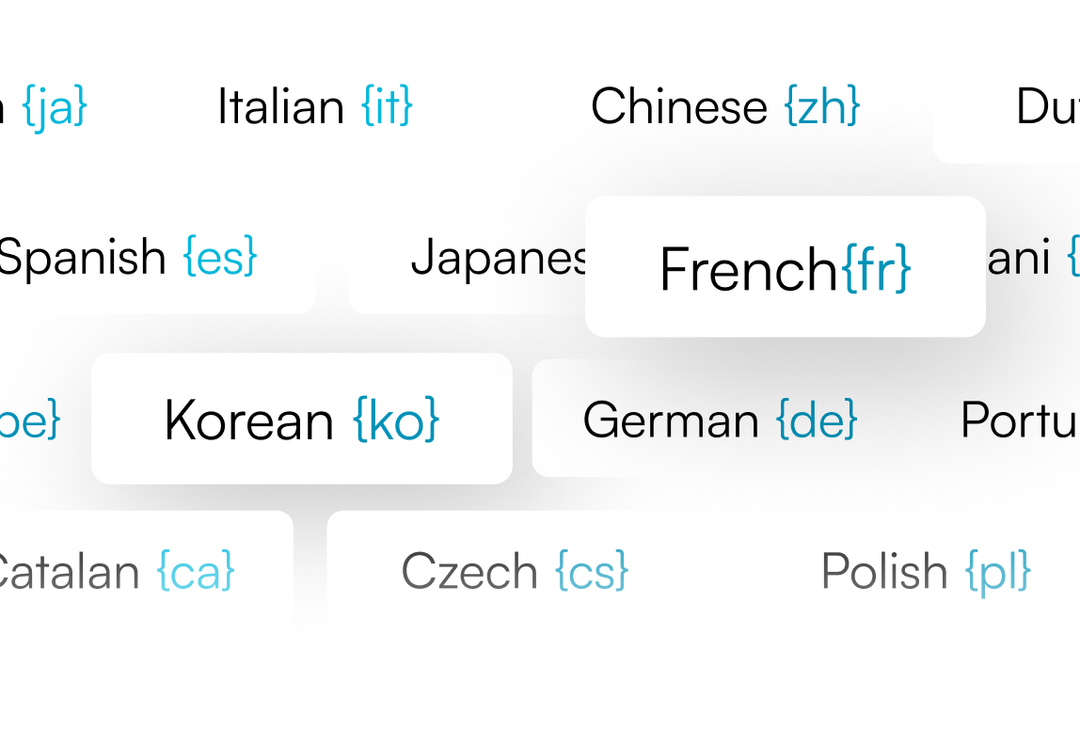Click the {pl} code beside Polish
The height and width of the screenshot is (745, 1080).
(x=998, y=572)
